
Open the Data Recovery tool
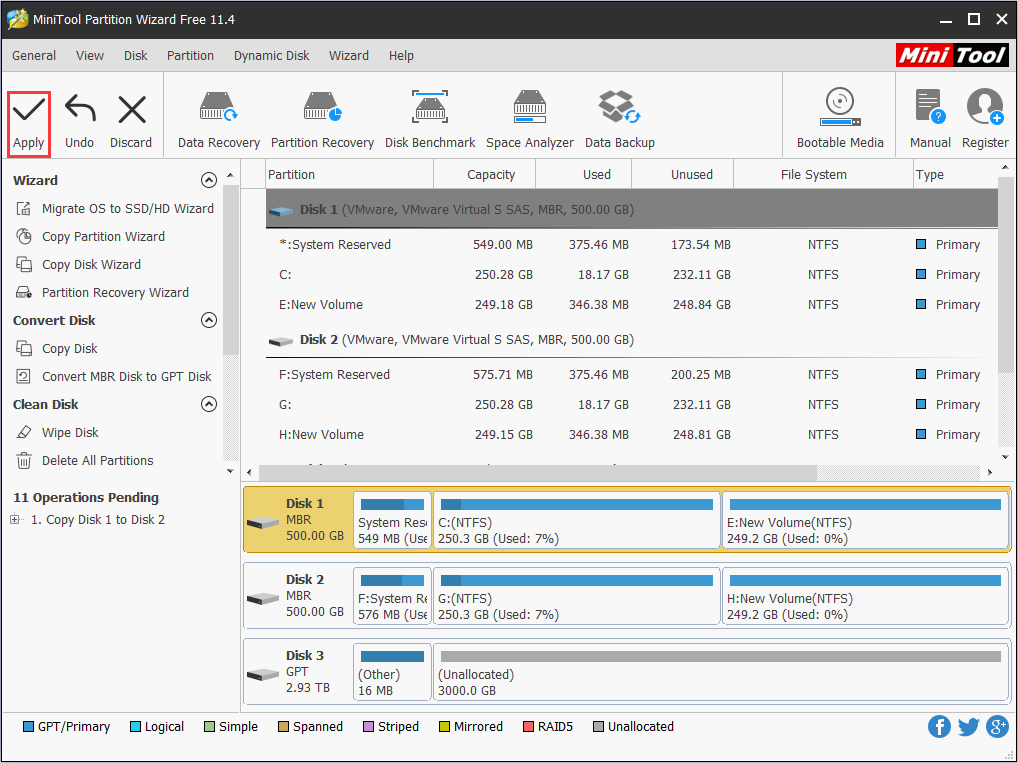[218, 109]
